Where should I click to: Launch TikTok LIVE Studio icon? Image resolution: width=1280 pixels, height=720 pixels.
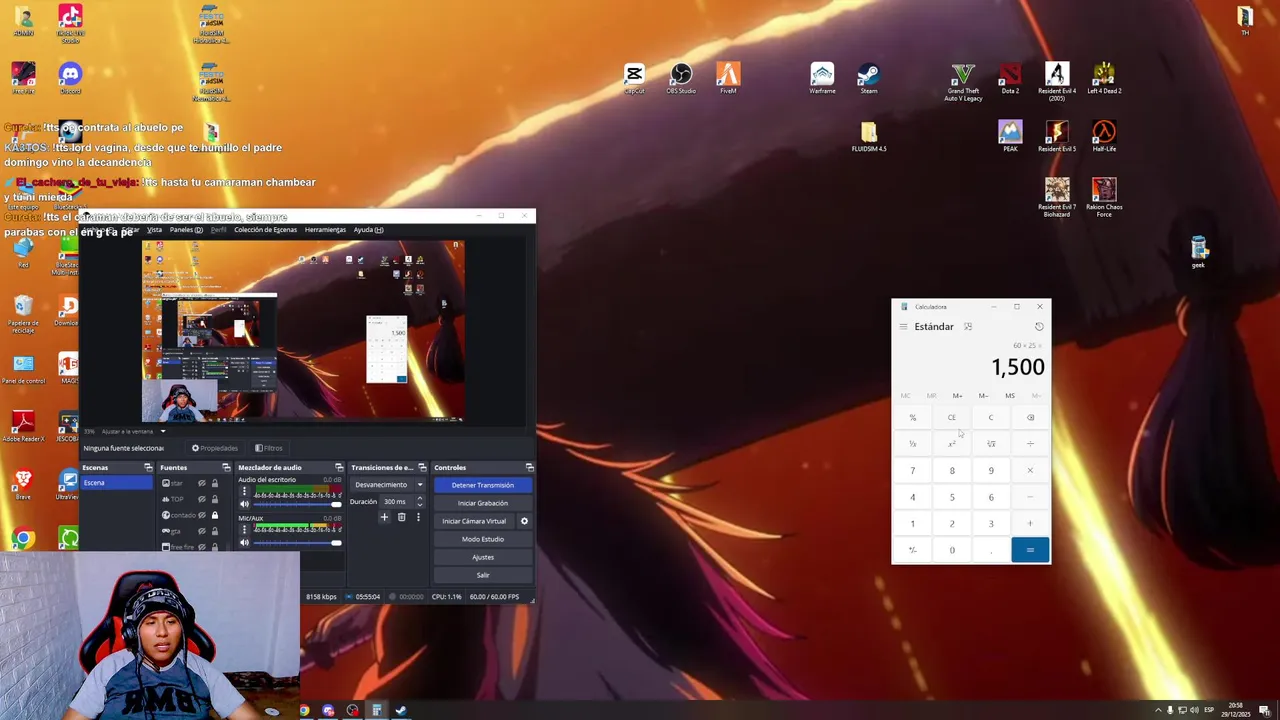click(70, 23)
